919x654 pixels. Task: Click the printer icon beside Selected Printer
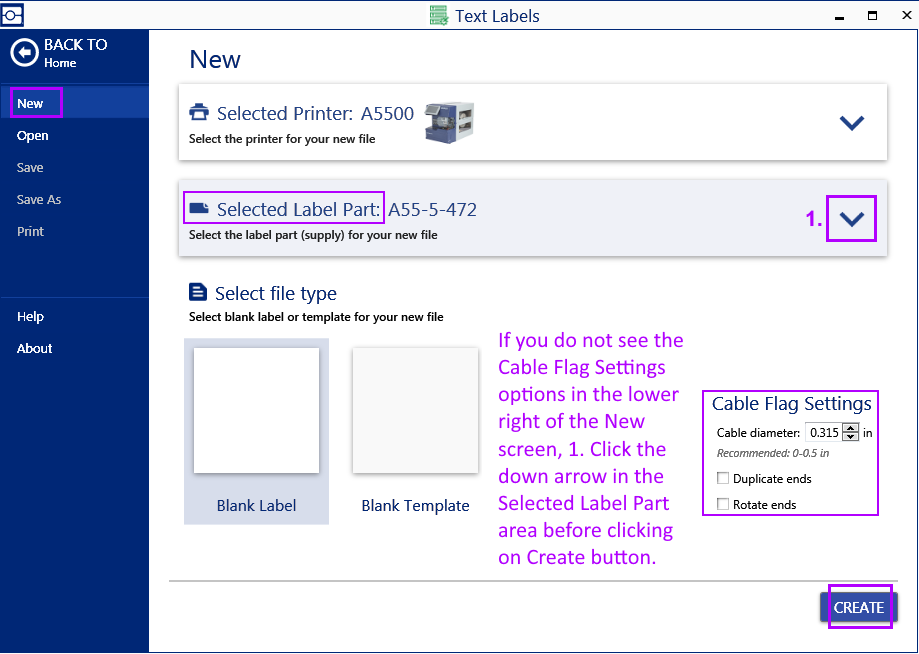point(200,113)
